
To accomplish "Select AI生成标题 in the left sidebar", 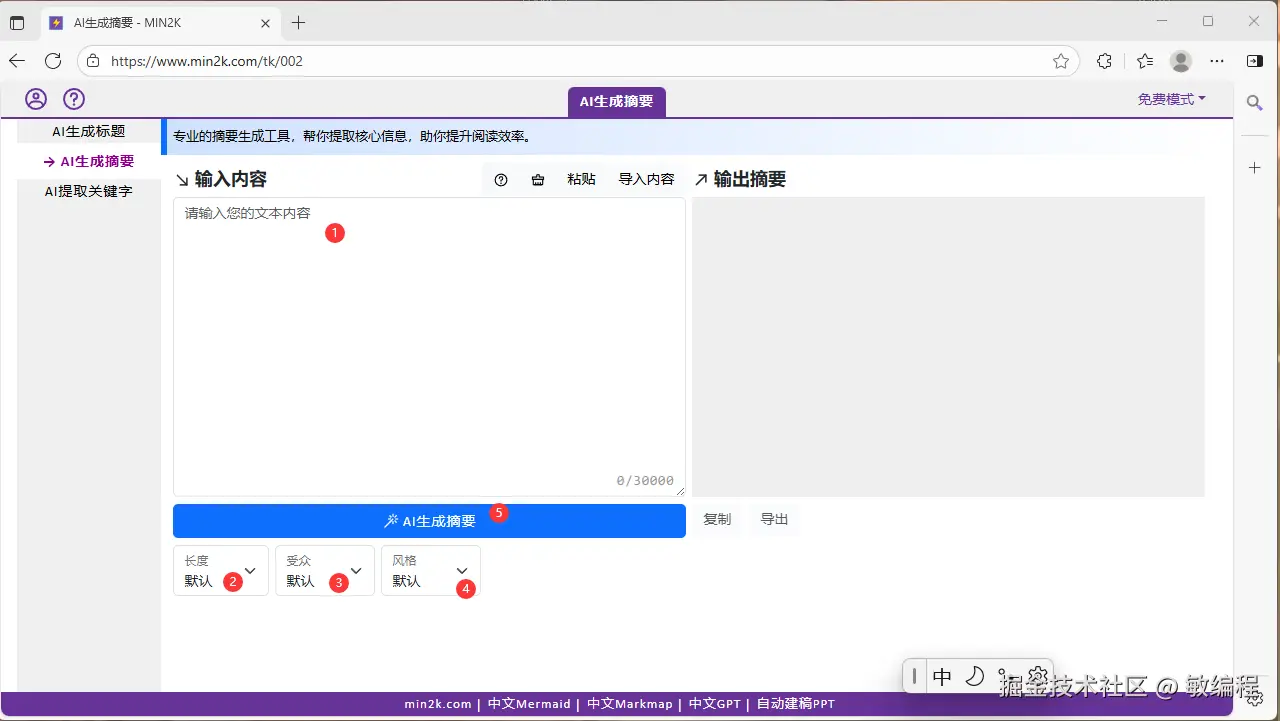I will click(x=88, y=130).
